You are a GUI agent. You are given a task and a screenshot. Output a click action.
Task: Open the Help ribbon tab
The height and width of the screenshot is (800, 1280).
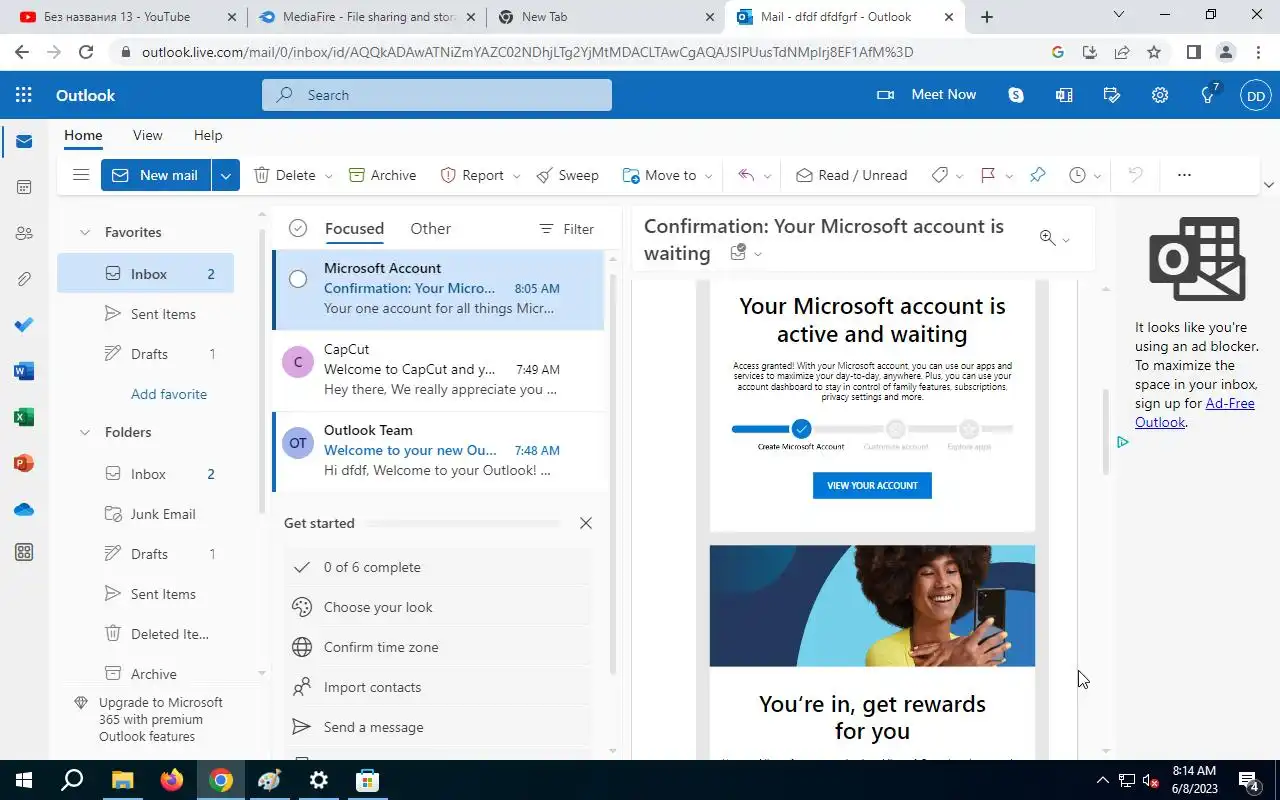click(x=208, y=135)
